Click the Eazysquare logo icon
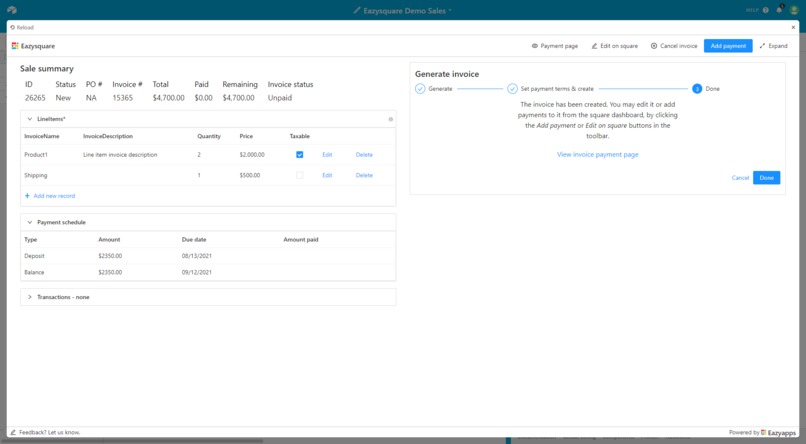Viewport: 806px width, 444px height. coord(15,46)
